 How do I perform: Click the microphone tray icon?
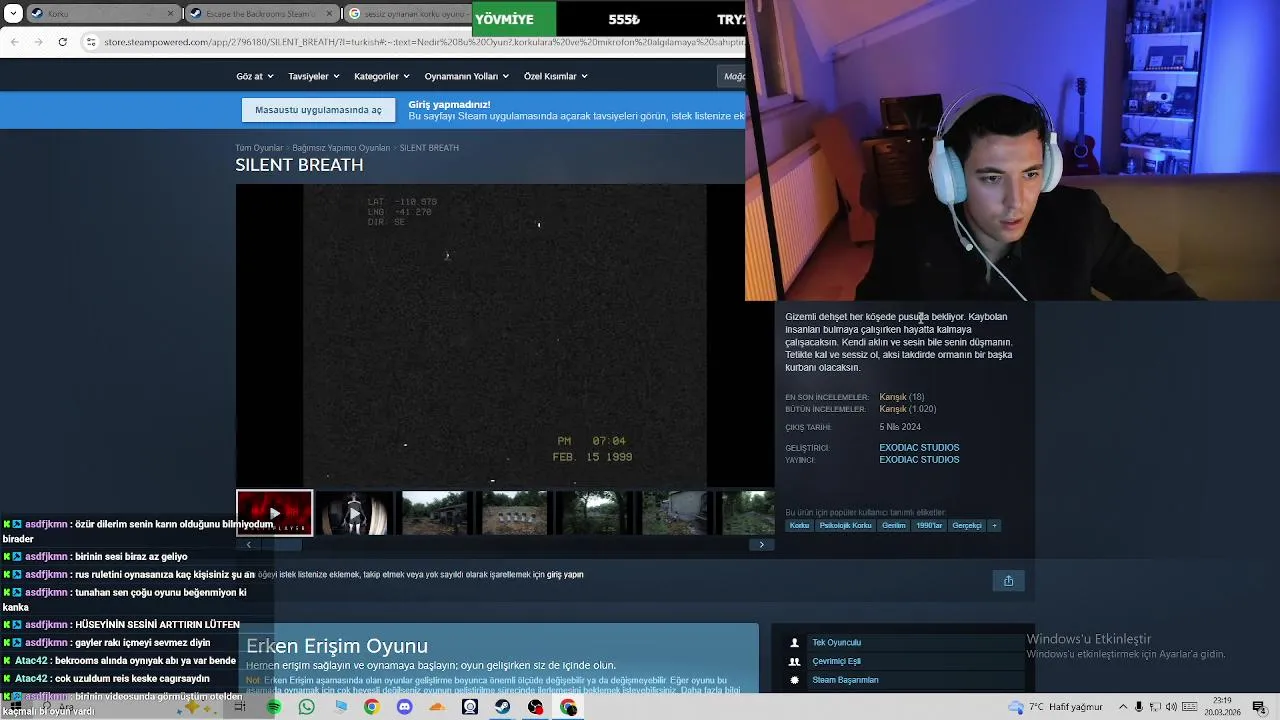(x=1138, y=707)
